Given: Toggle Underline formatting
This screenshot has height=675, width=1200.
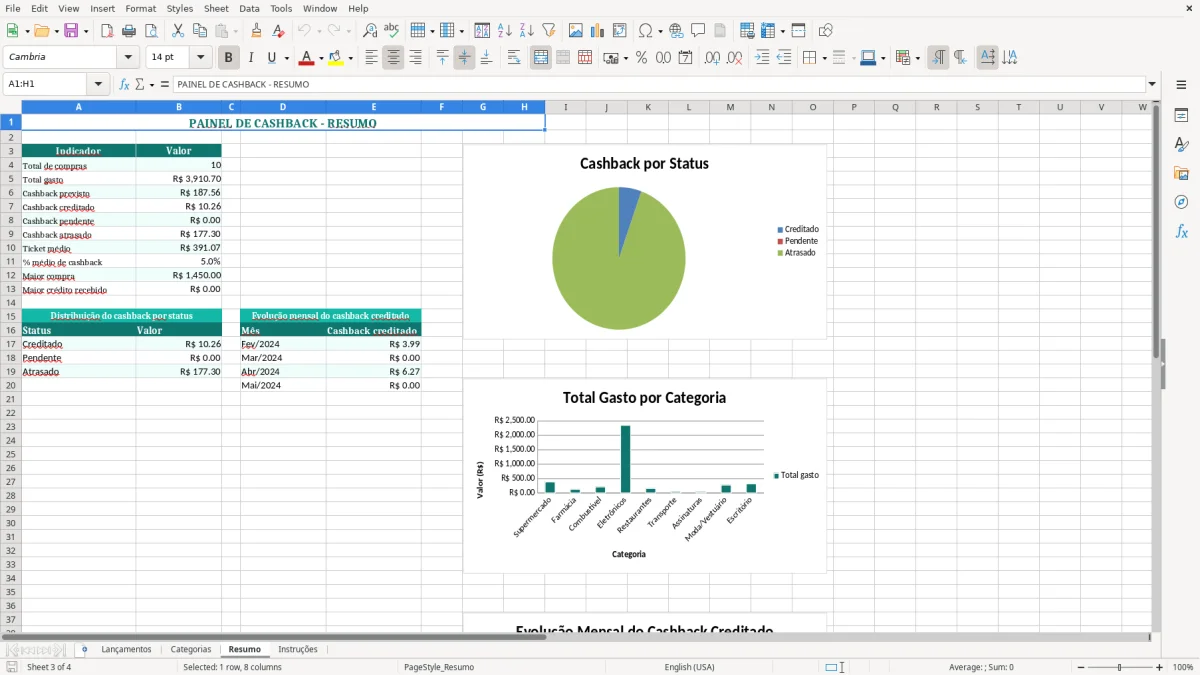Looking at the screenshot, I should [271, 58].
